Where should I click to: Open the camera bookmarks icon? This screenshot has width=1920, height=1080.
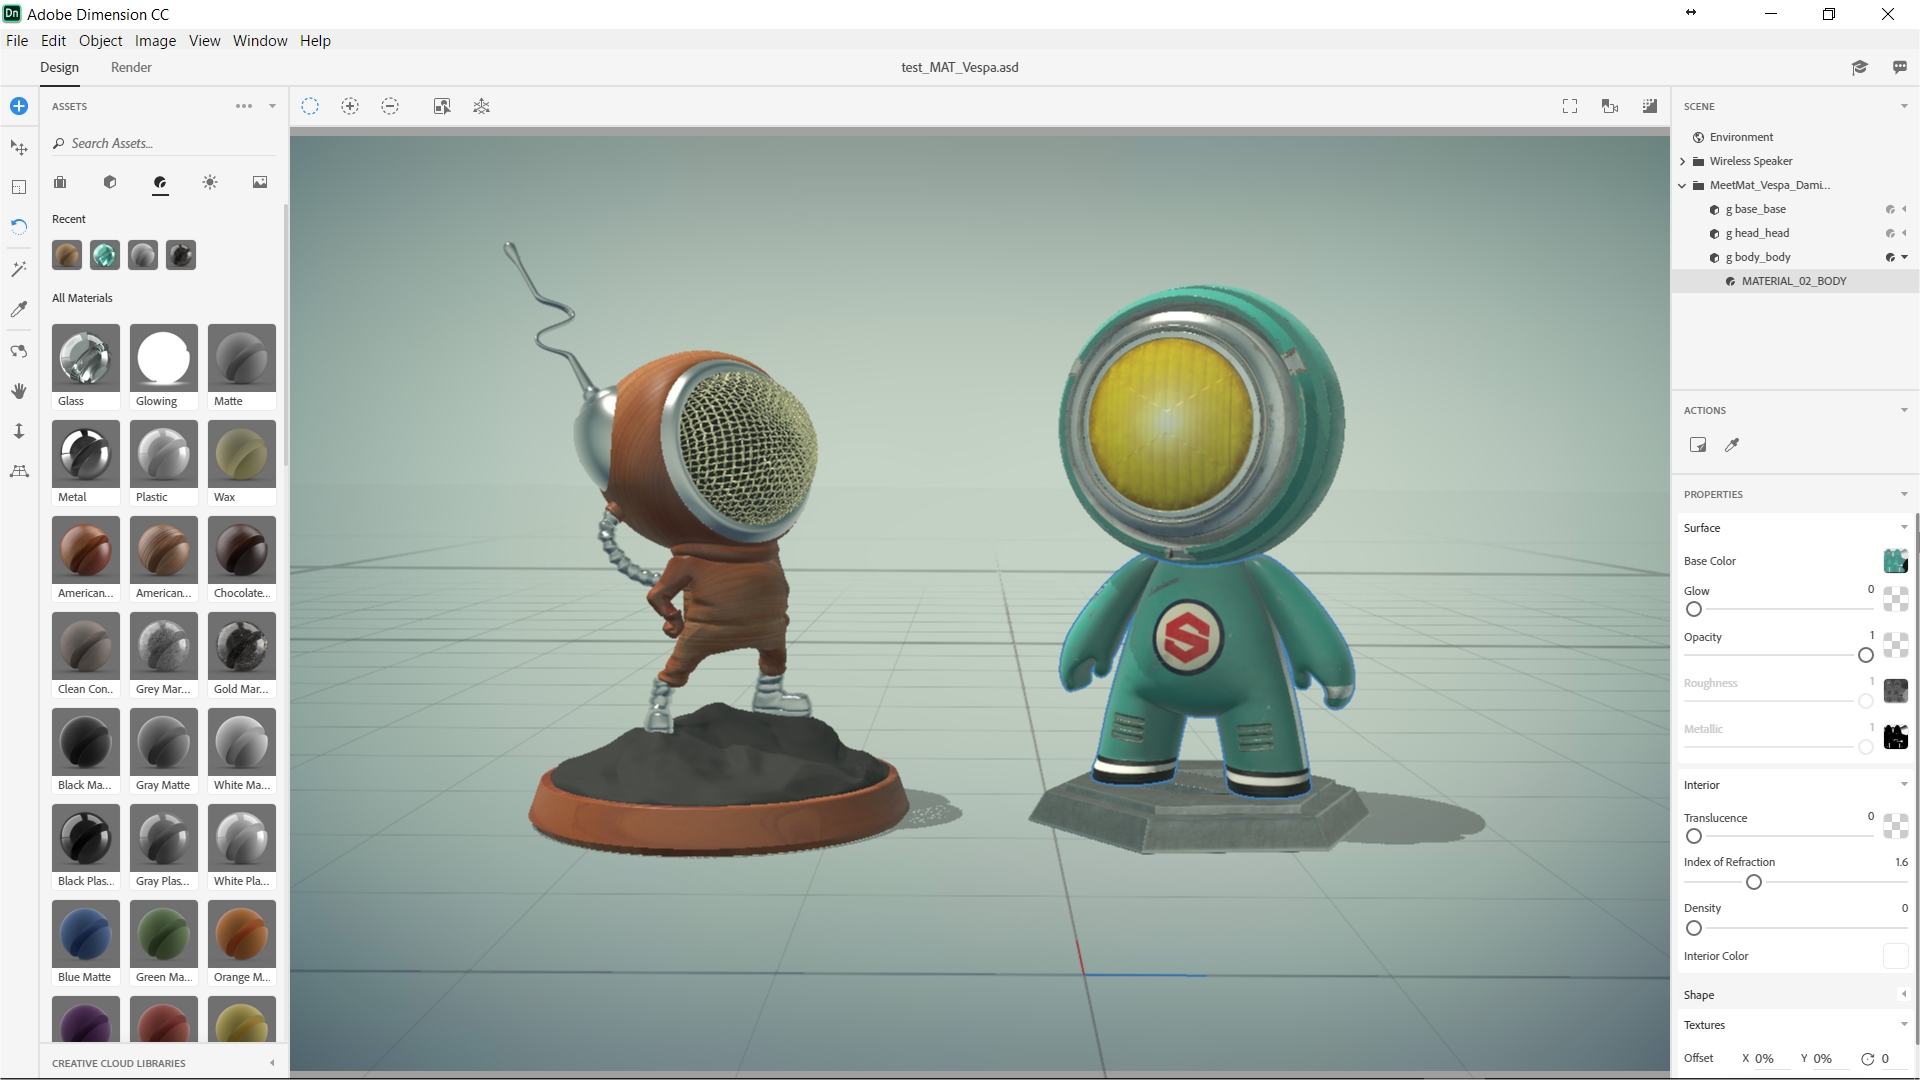tap(1610, 106)
